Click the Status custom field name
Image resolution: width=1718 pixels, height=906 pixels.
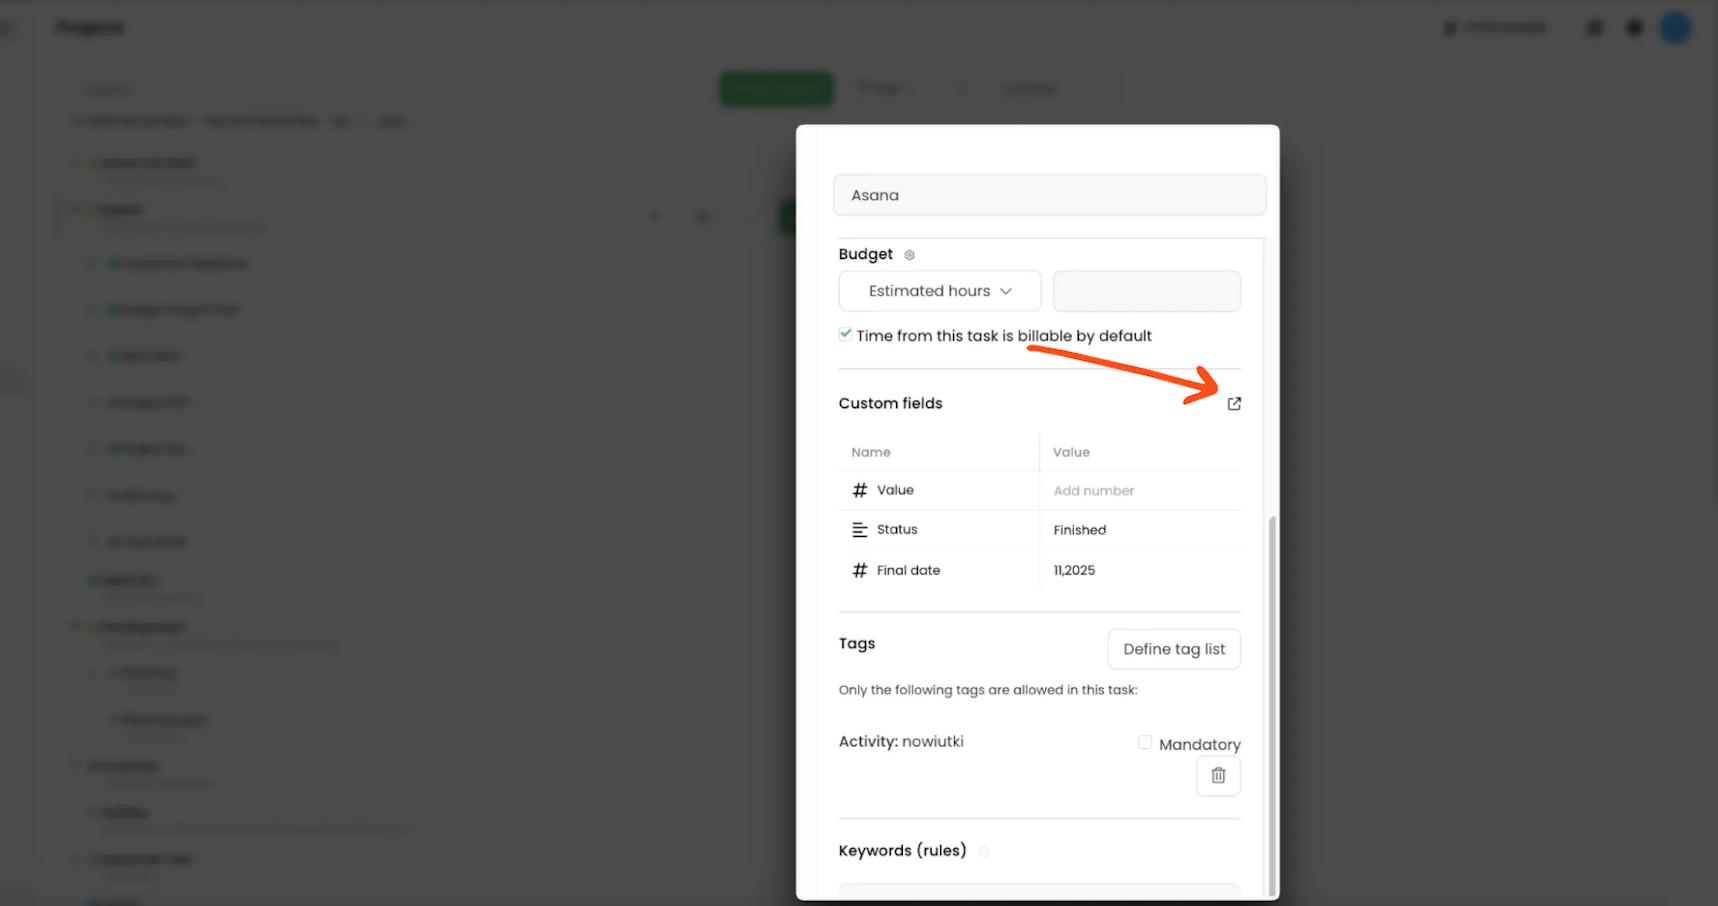(897, 530)
